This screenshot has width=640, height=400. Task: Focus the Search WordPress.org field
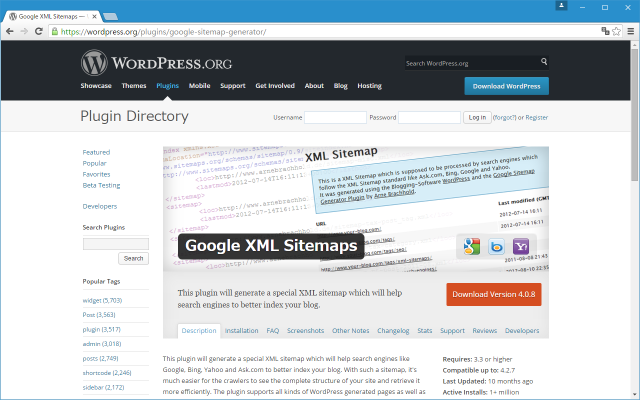coord(471,63)
